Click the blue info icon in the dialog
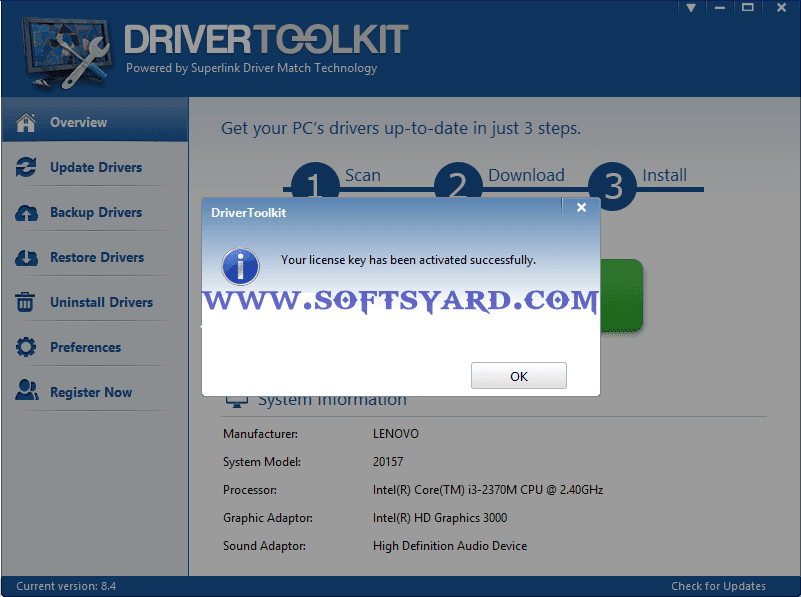The width and height of the screenshot is (801, 597). coord(241,266)
